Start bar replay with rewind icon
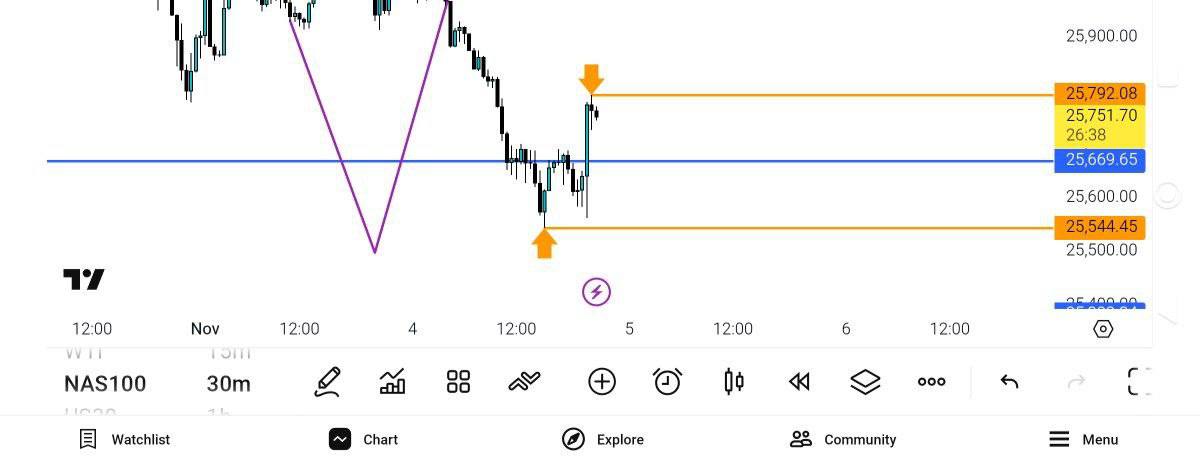The width and height of the screenshot is (1200, 464). click(x=799, y=382)
